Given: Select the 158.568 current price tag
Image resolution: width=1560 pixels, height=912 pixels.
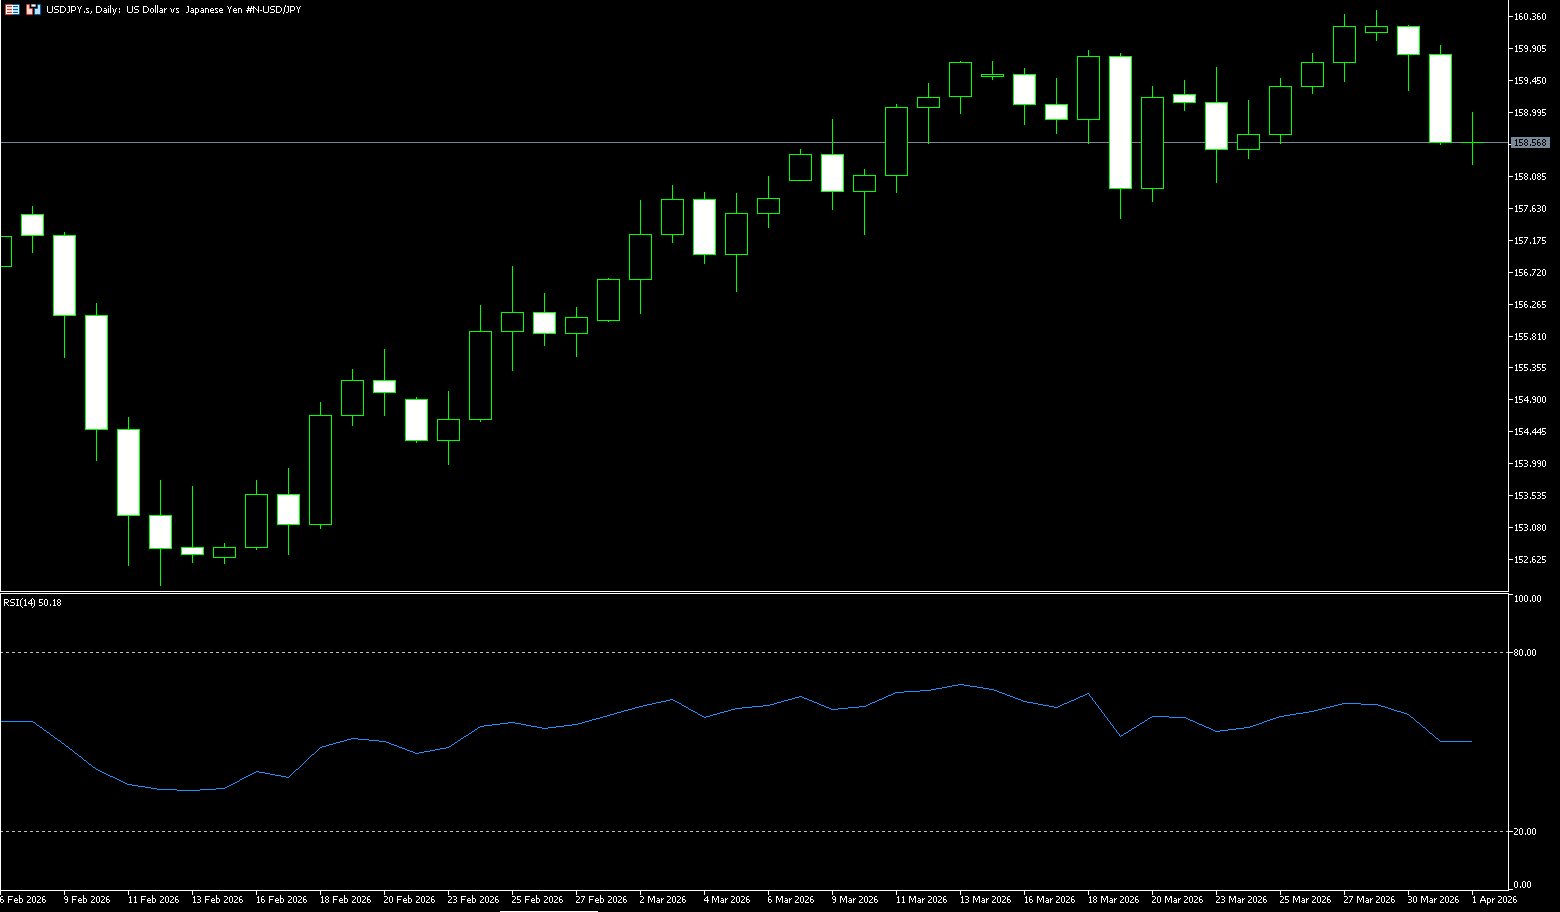Looking at the screenshot, I should [1530, 143].
